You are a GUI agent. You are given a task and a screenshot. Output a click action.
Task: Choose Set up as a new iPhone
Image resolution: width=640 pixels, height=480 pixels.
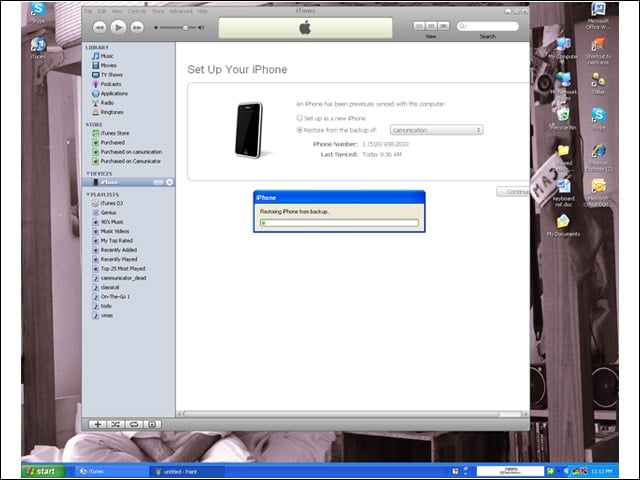300,118
